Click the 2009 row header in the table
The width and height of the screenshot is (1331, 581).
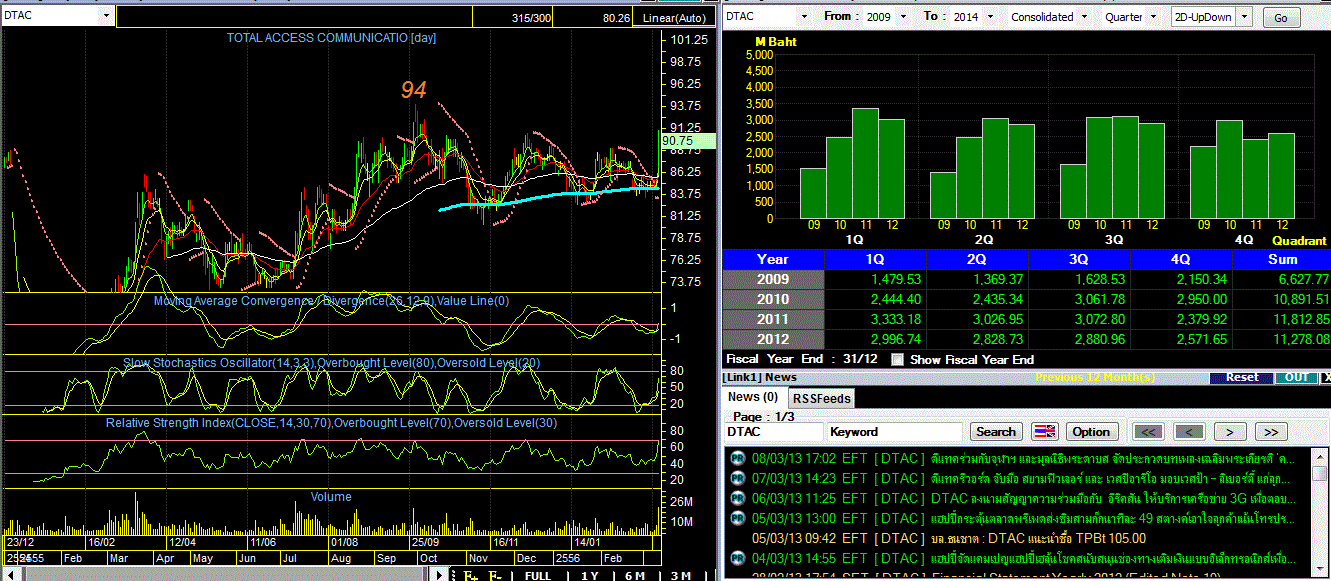click(773, 278)
